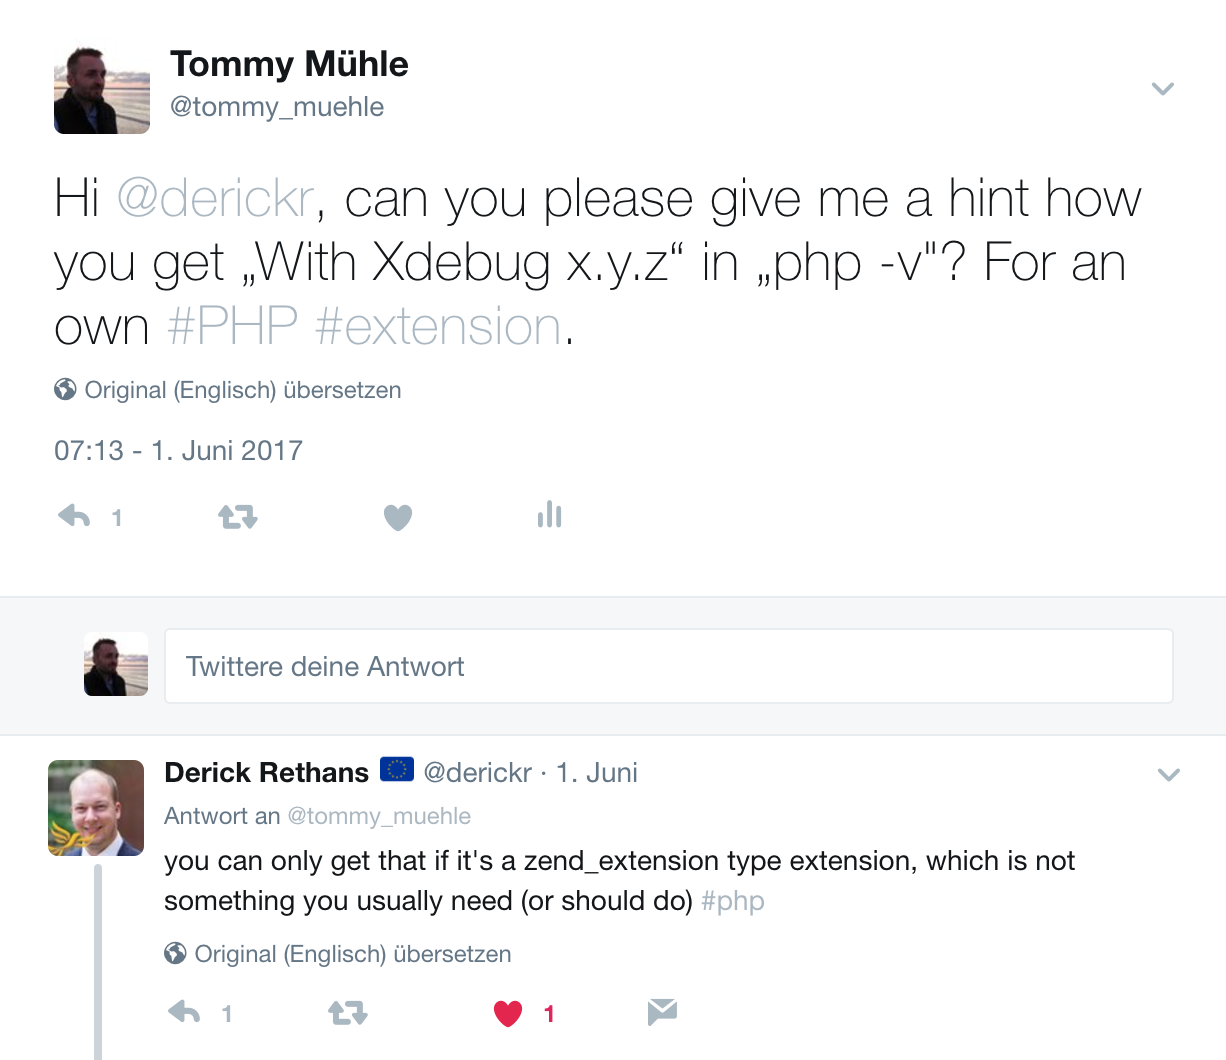Viewport: 1226px width, 1060px height.
Task: Open Tommy Mühle's profile picture
Action: [x=102, y=91]
